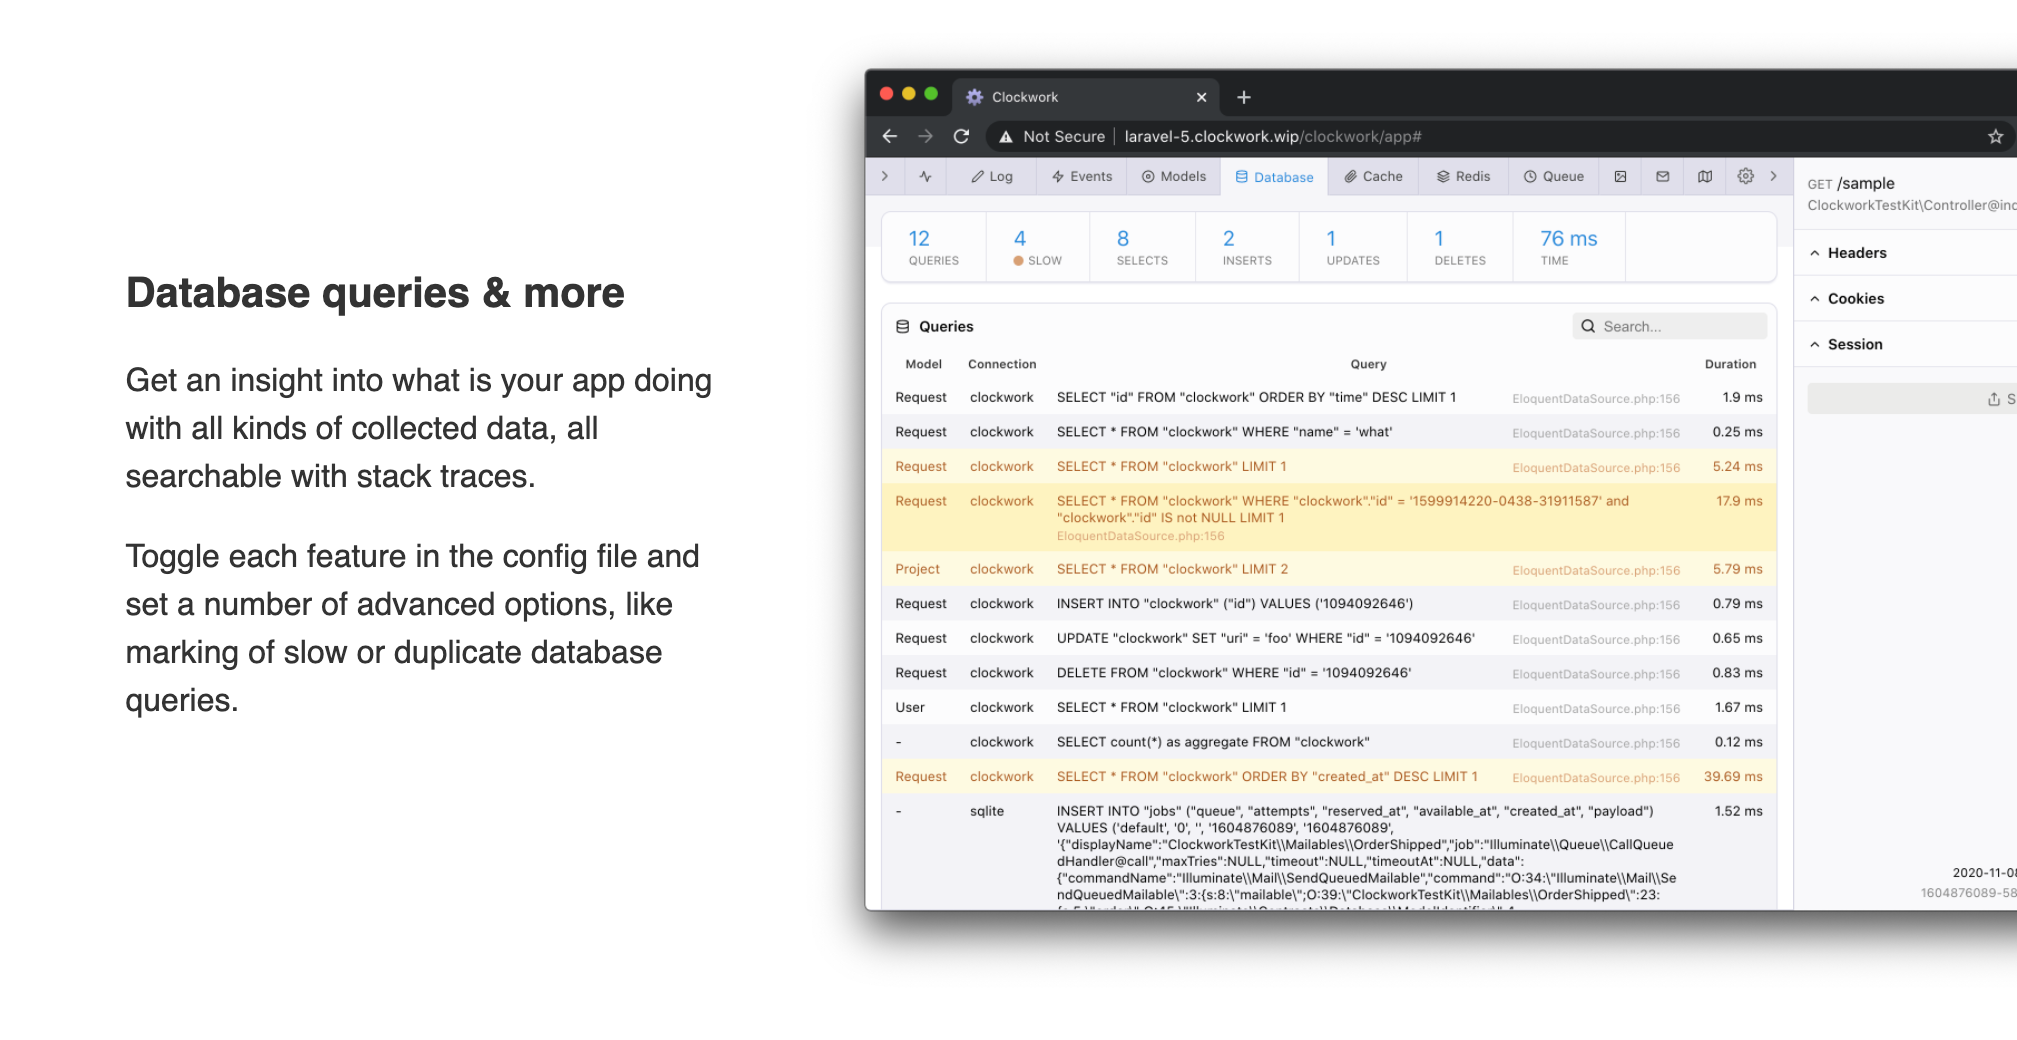Click the red close window button

[x=886, y=94]
